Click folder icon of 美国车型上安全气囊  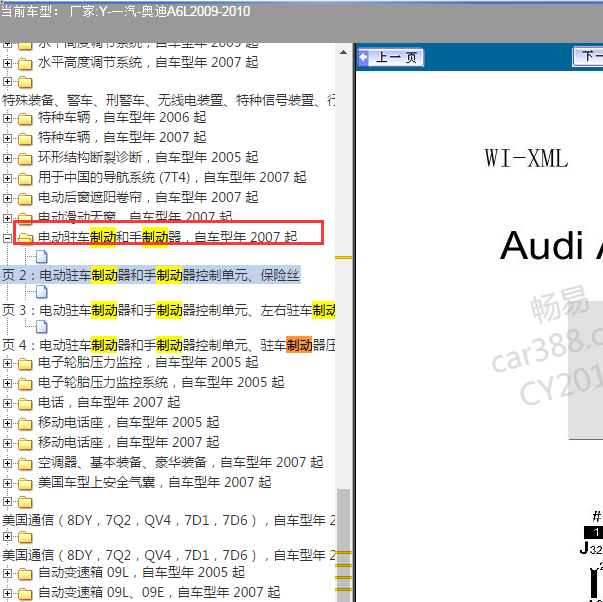tap(25, 483)
